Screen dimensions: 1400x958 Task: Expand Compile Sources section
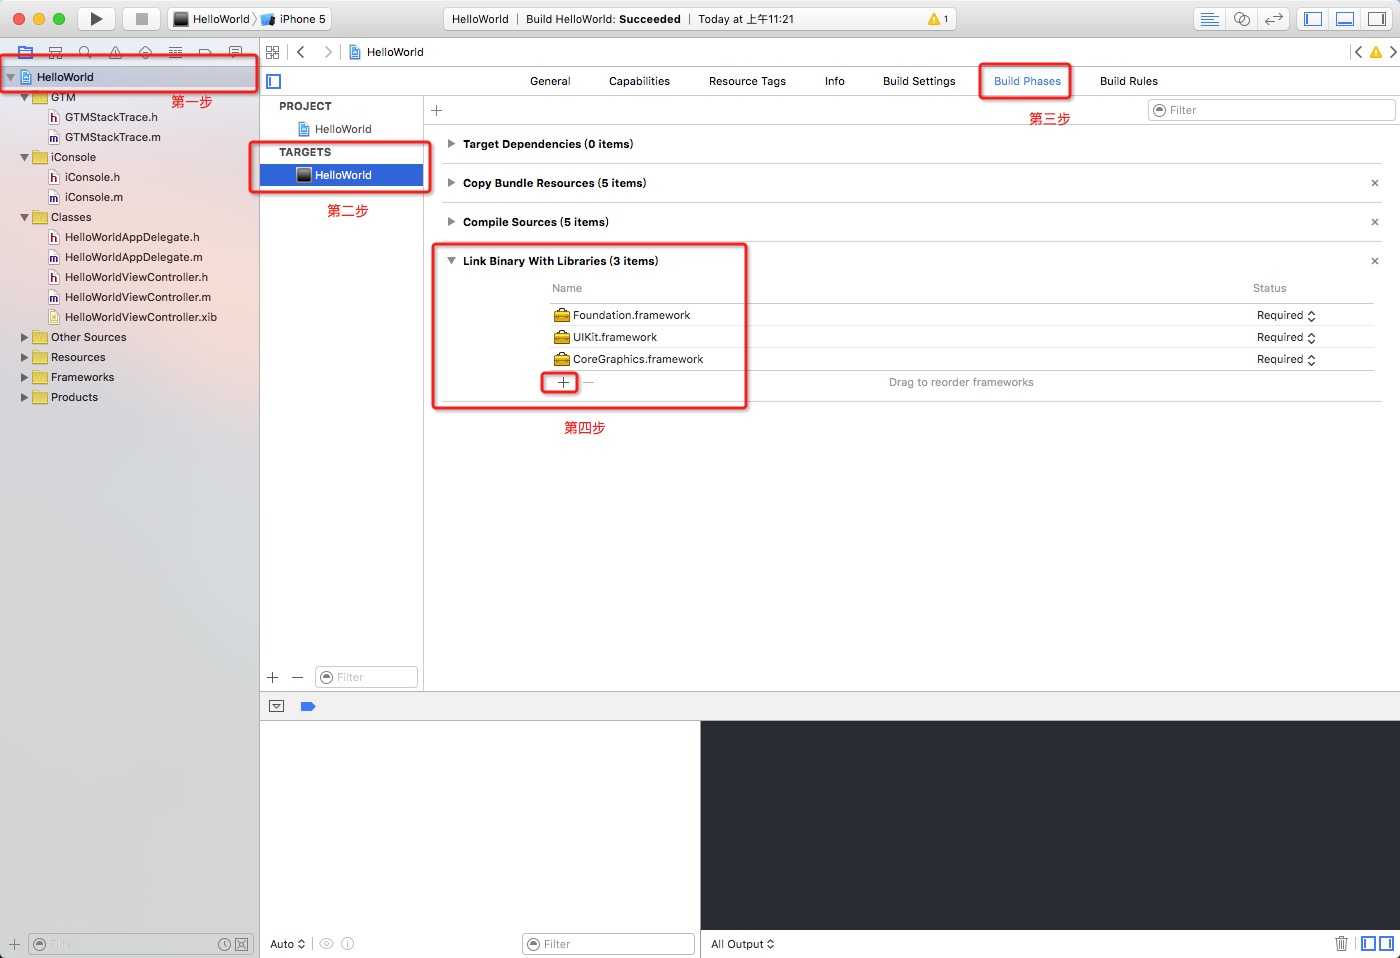[451, 222]
